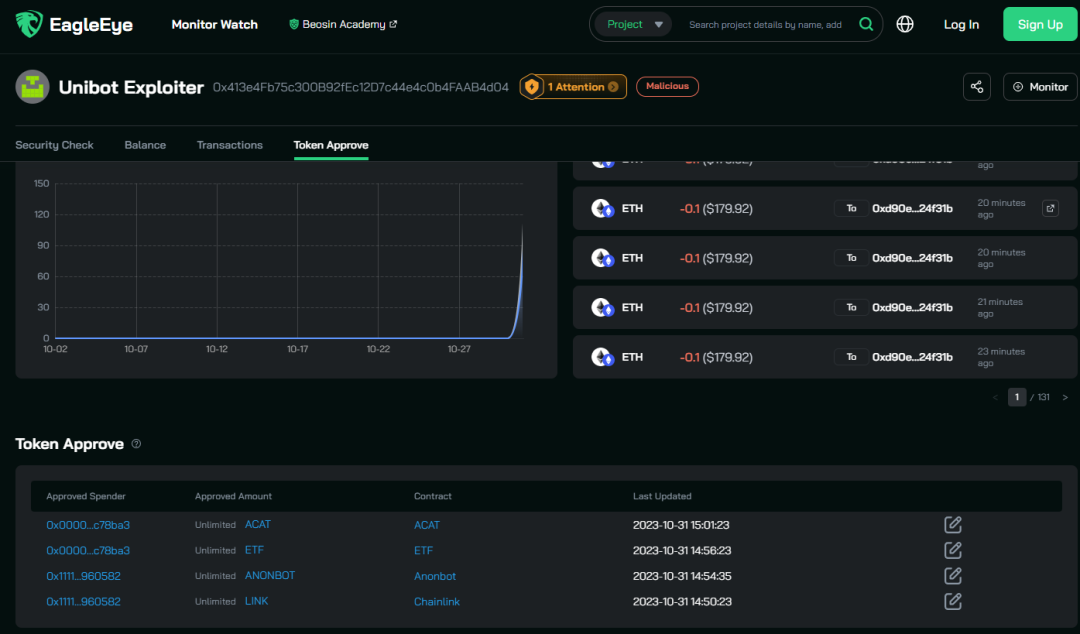Click edit icon for Anonbot approval
The image size is (1080, 634).
[953, 576]
